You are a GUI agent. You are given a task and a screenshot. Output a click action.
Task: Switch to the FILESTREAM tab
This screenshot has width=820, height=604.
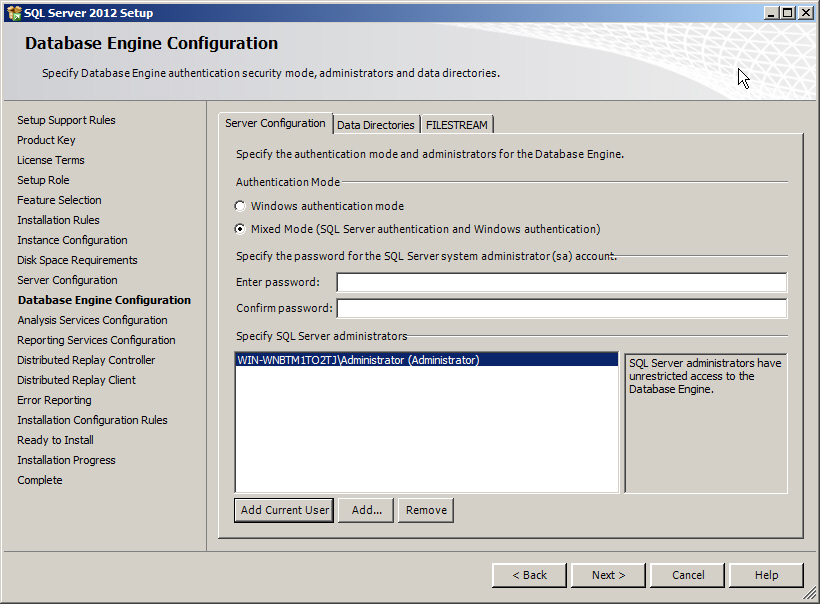[x=457, y=125]
